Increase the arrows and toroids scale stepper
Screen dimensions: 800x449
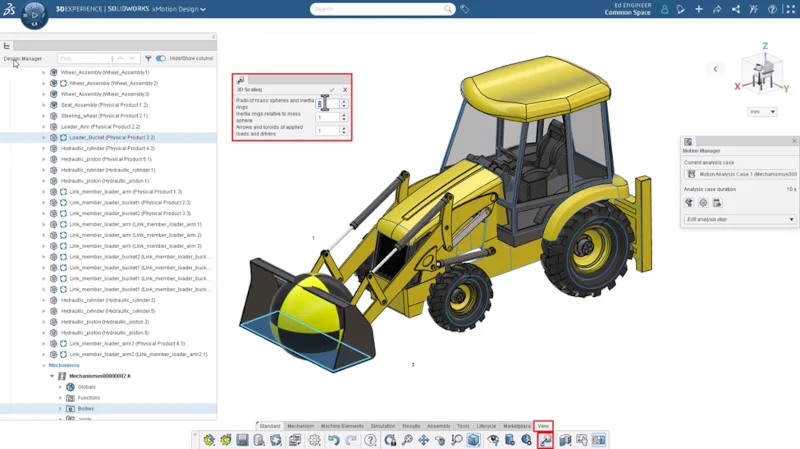tap(344, 128)
